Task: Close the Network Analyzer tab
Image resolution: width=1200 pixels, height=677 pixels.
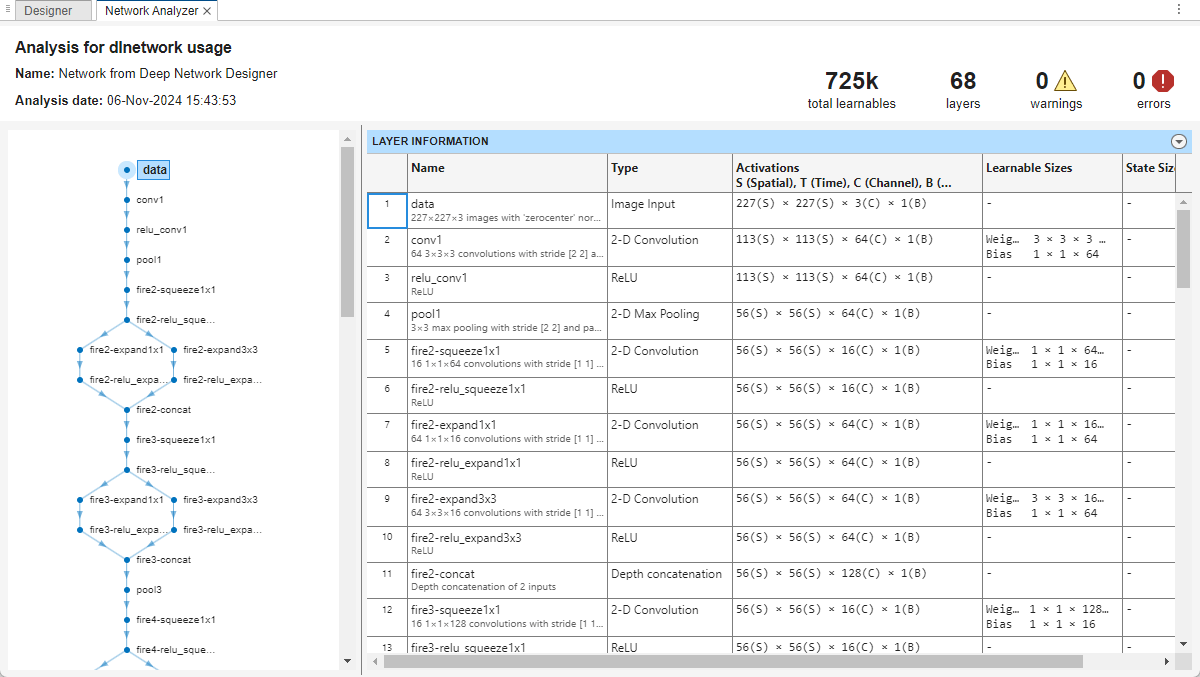Action: [x=207, y=11]
